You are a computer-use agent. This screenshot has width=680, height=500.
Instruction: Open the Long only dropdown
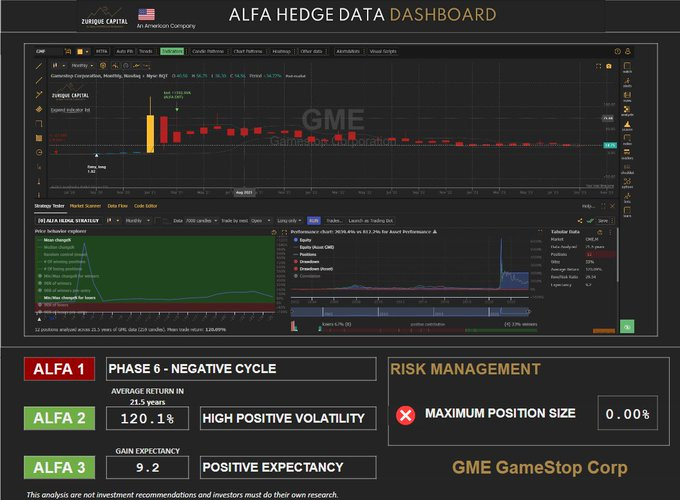289,221
